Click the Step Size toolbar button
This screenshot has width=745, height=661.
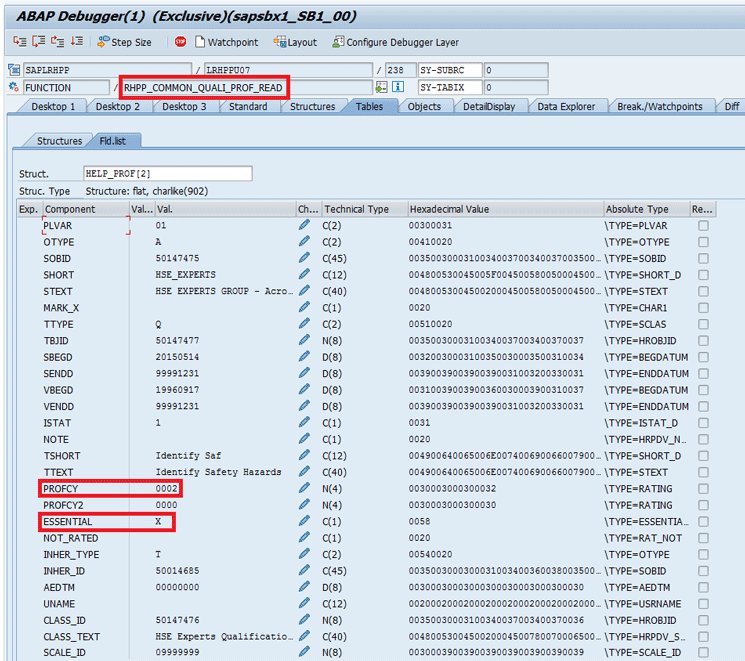124,42
